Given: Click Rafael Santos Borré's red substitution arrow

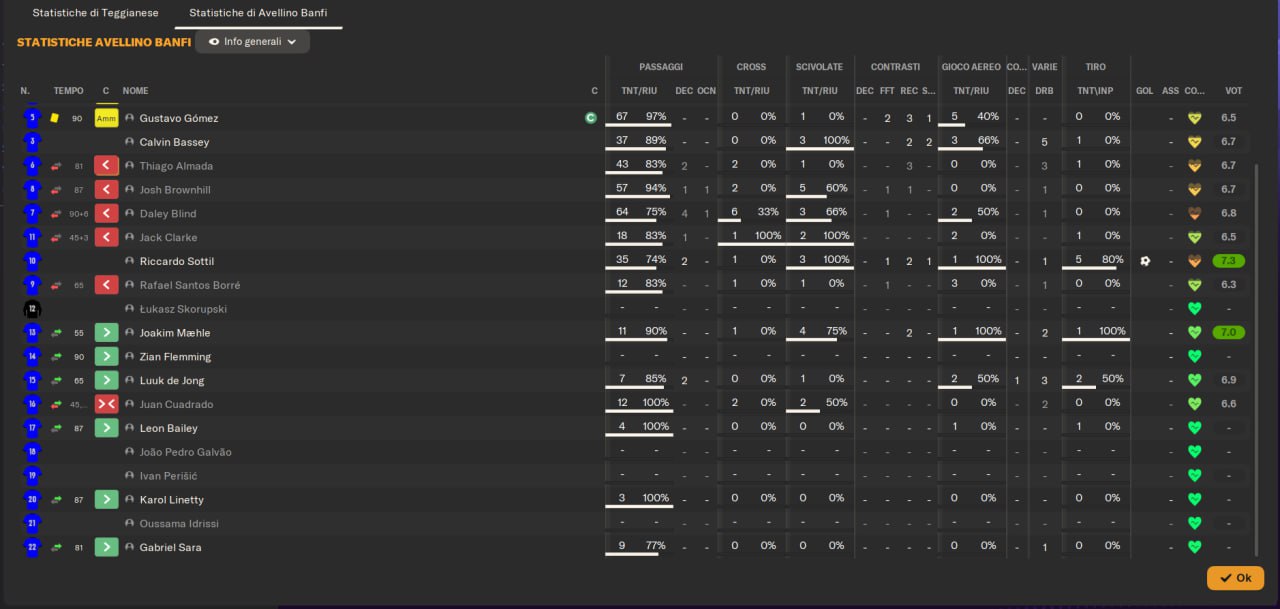Looking at the screenshot, I should tap(107, 285).
